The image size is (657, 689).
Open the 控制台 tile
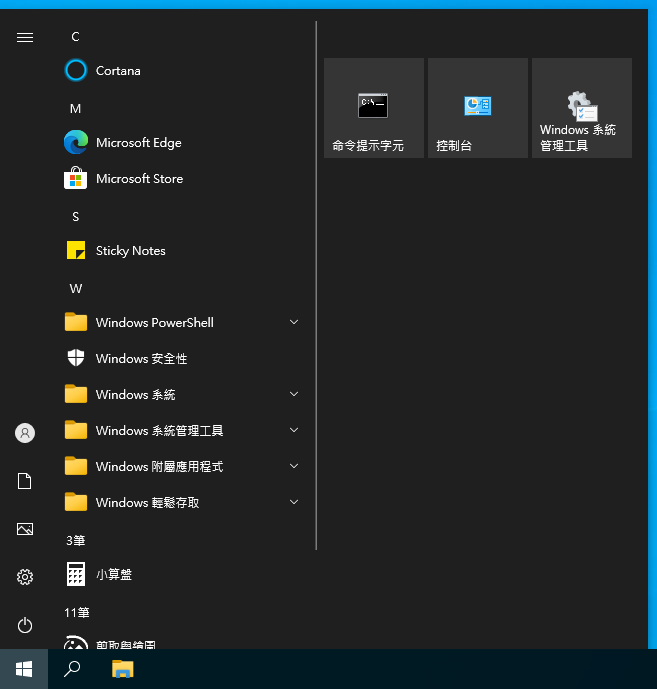[478, 108]
